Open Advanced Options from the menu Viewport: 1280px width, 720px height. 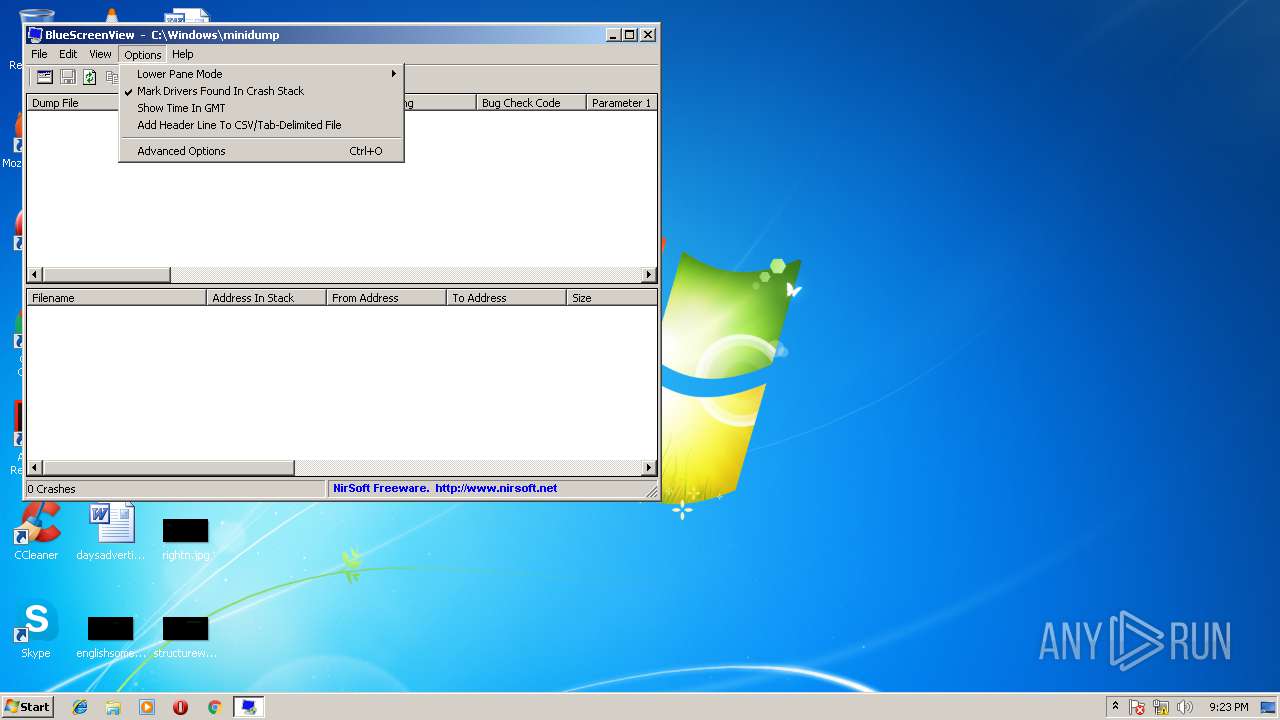[262, 151]
